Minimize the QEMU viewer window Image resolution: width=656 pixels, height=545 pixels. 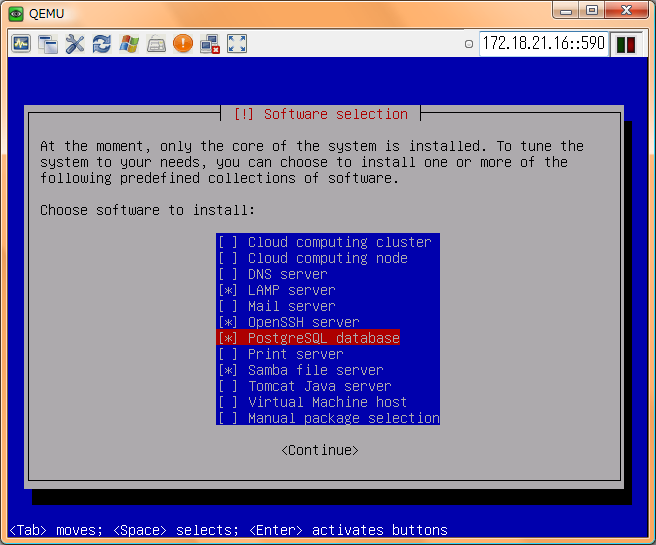coord(566,10)
